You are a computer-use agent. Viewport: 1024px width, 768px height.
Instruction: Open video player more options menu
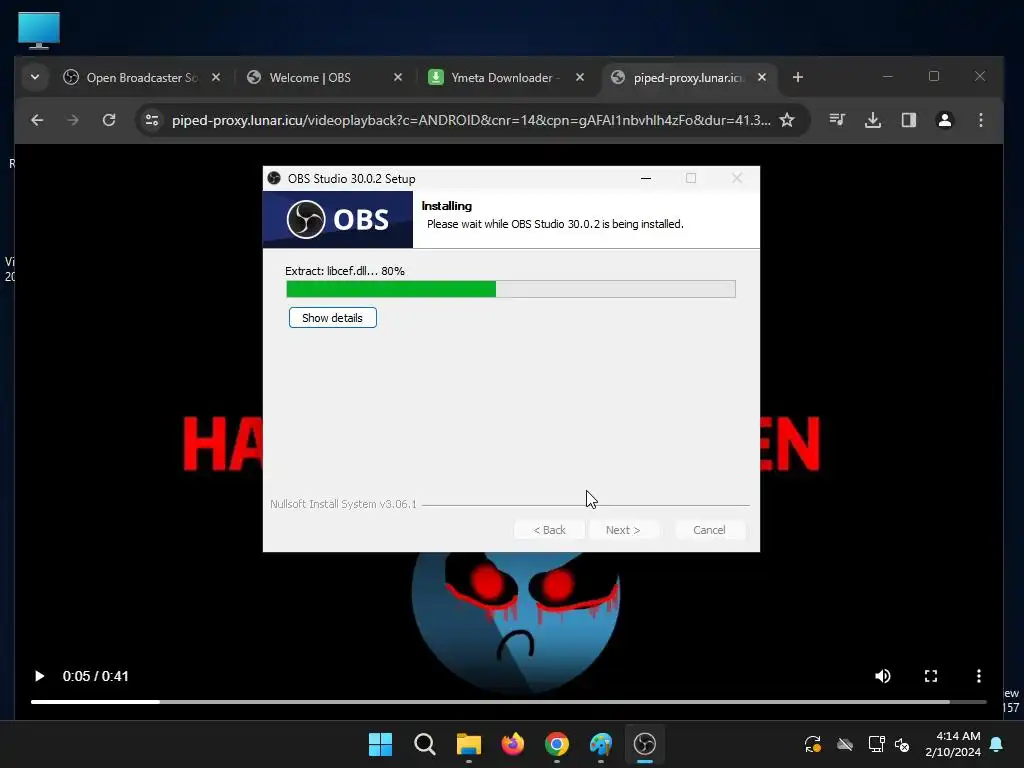point(978,676)
